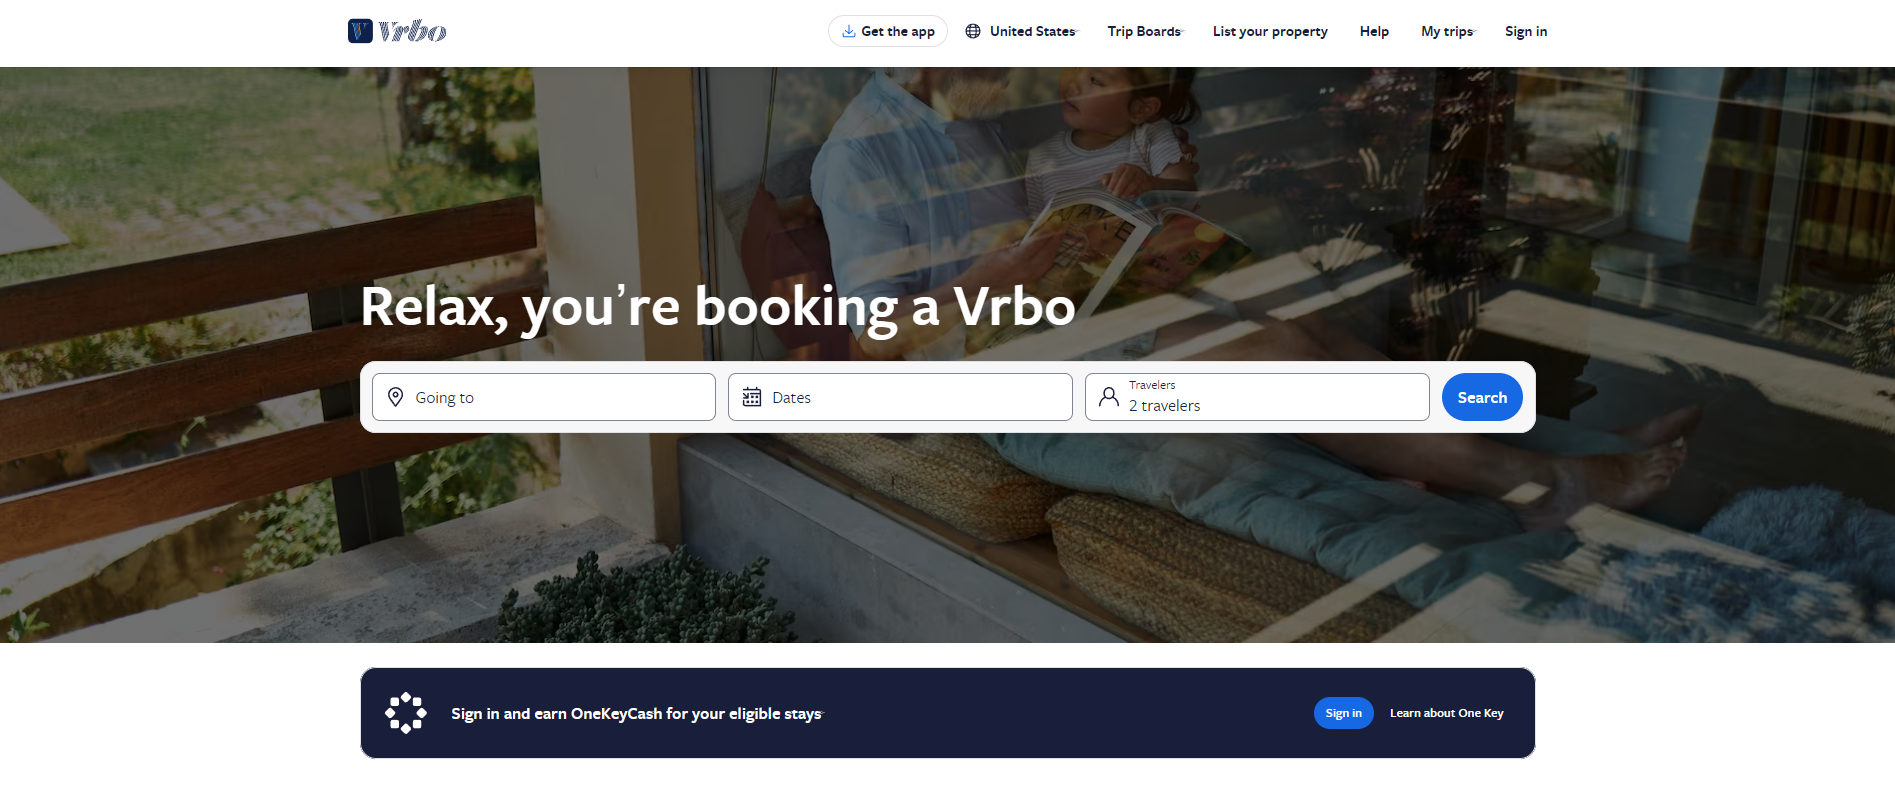Open the Travelers selector showing 2 travelers

pos(1257,397)
